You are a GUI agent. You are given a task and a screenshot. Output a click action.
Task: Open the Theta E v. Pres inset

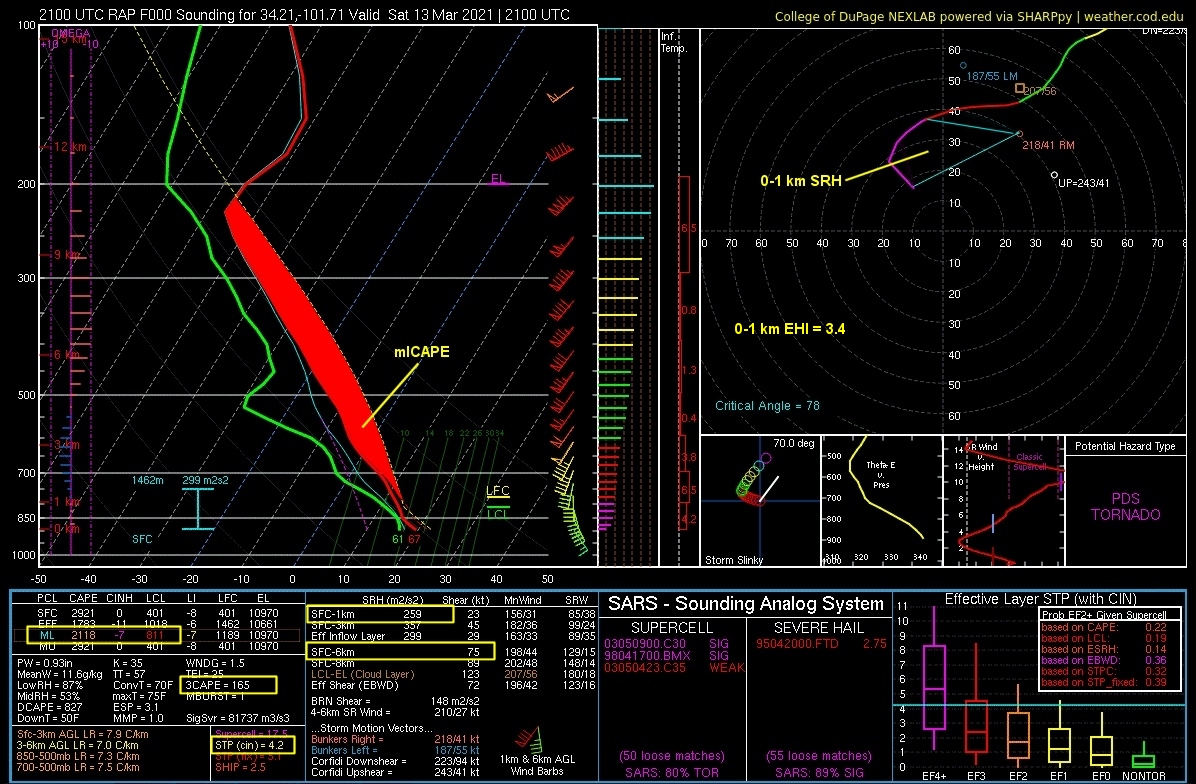[x=881, y=500]
